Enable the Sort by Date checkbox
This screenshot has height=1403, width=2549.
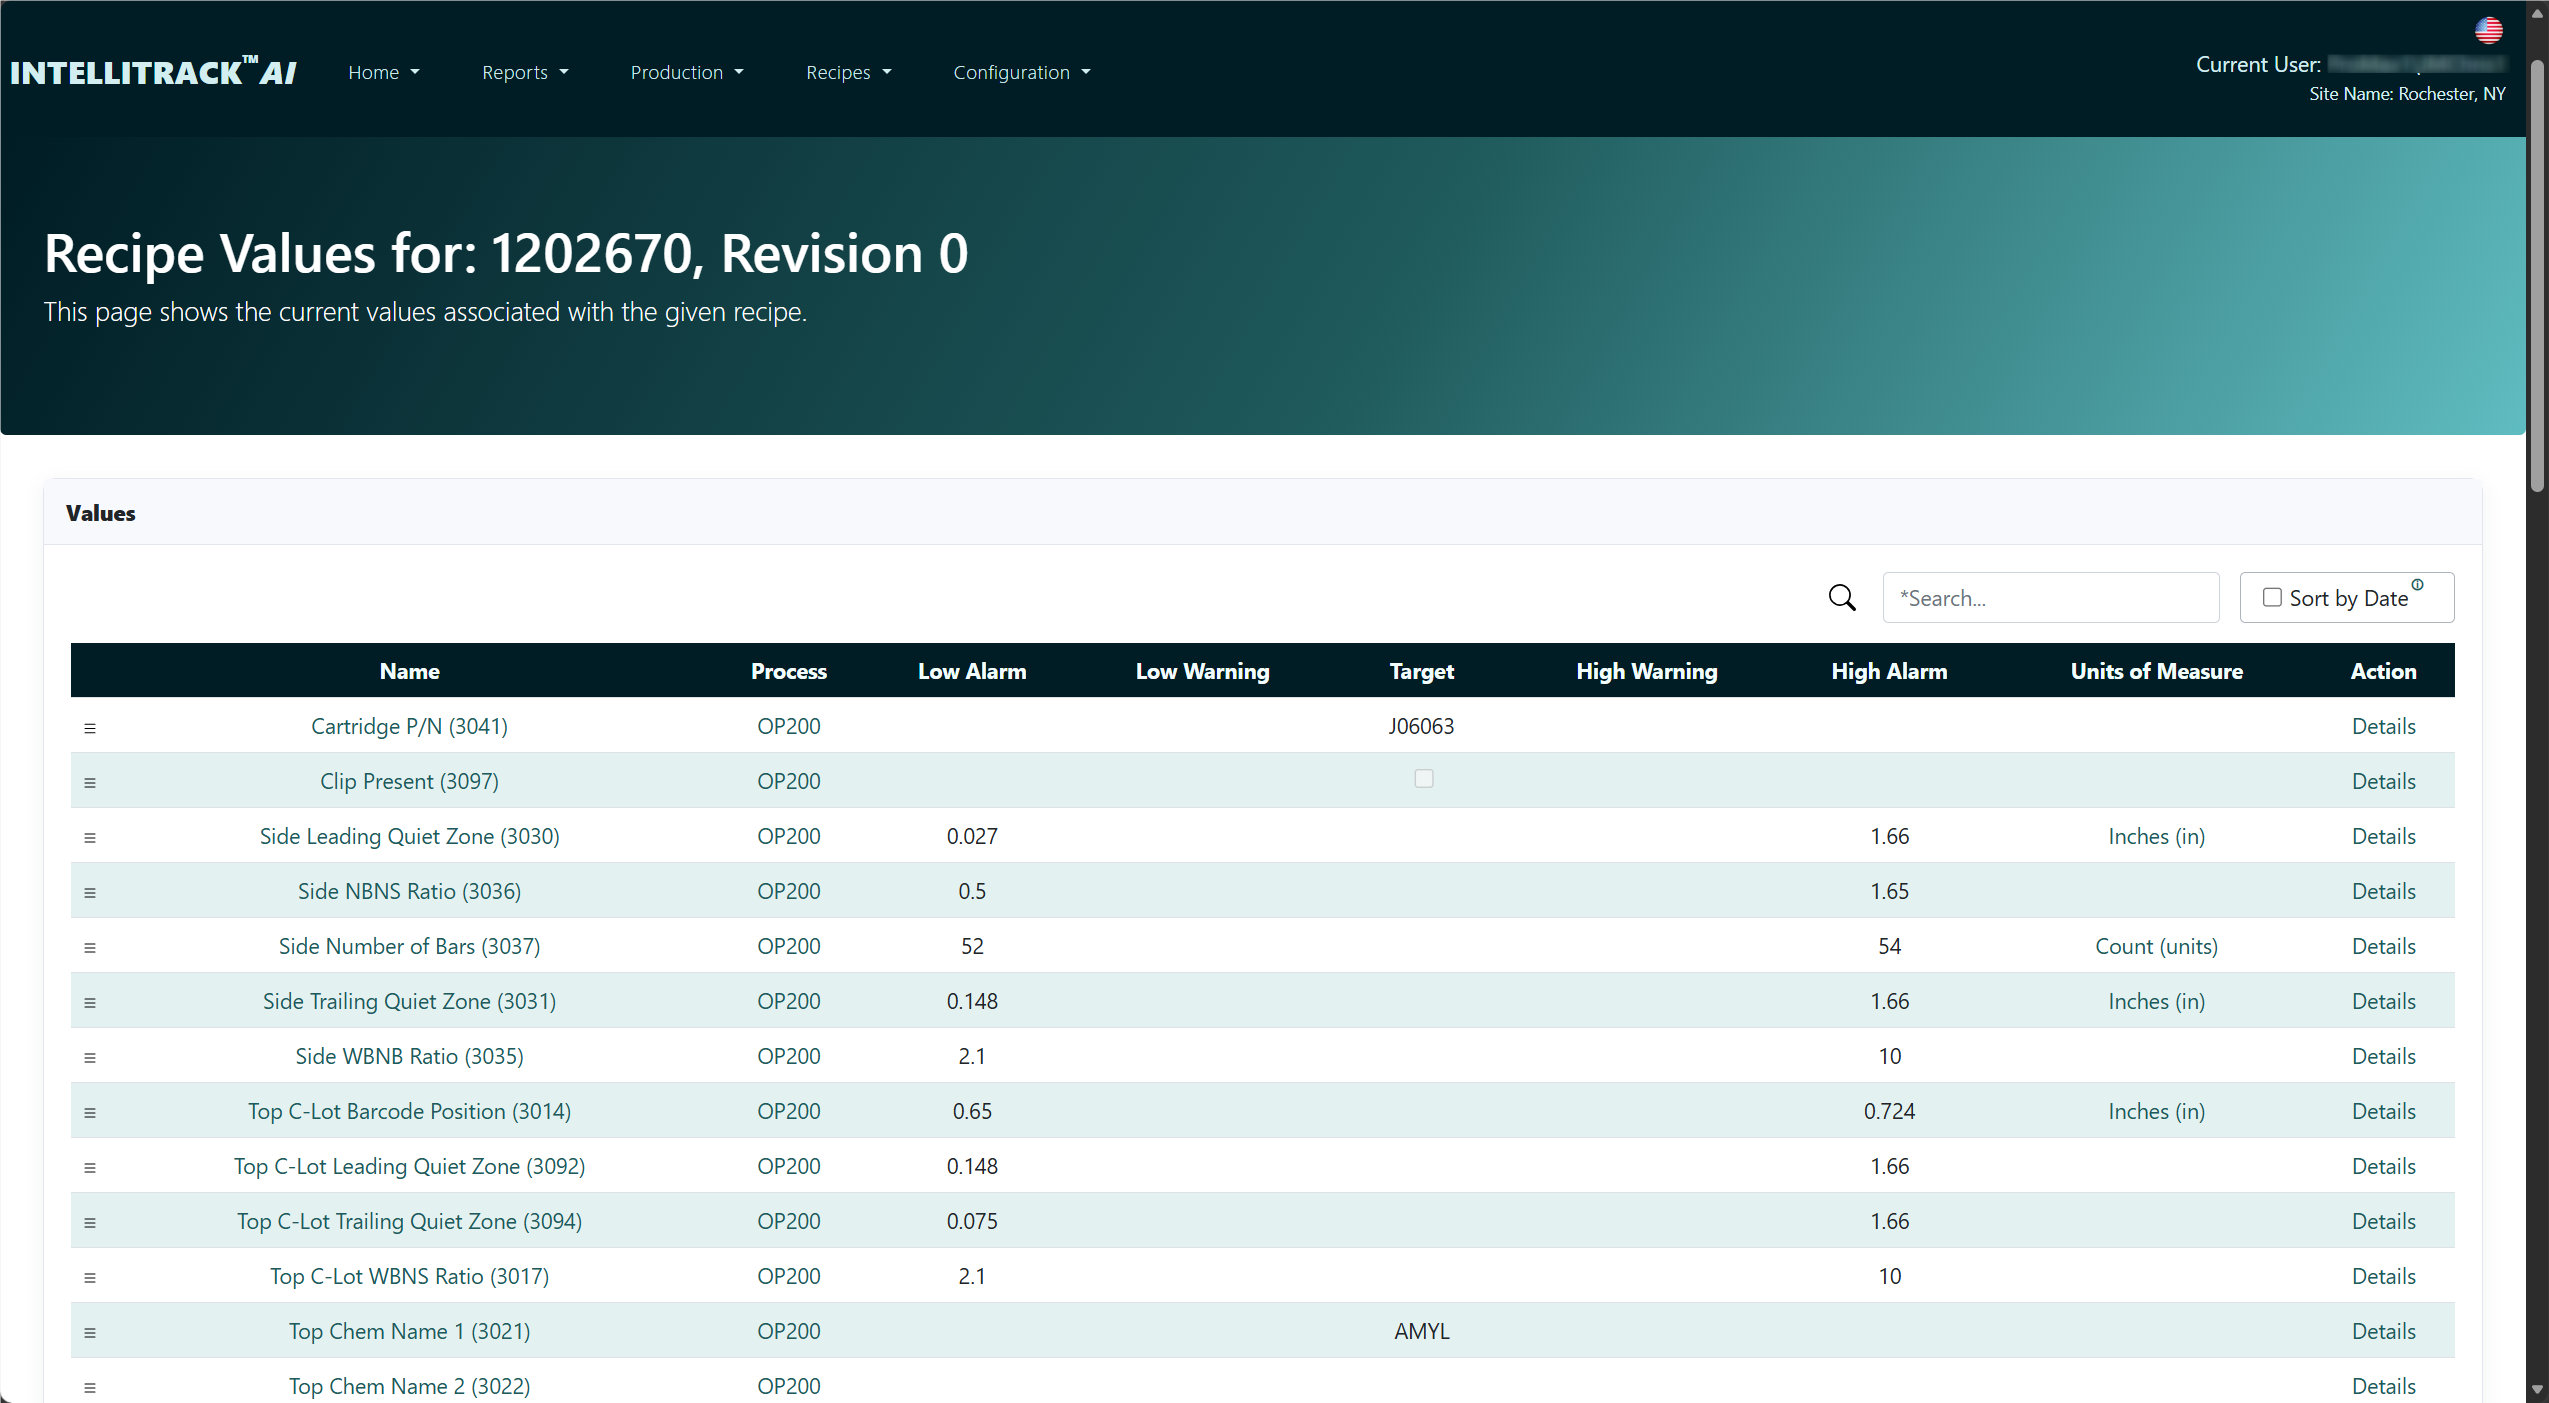click(2272, 597)
